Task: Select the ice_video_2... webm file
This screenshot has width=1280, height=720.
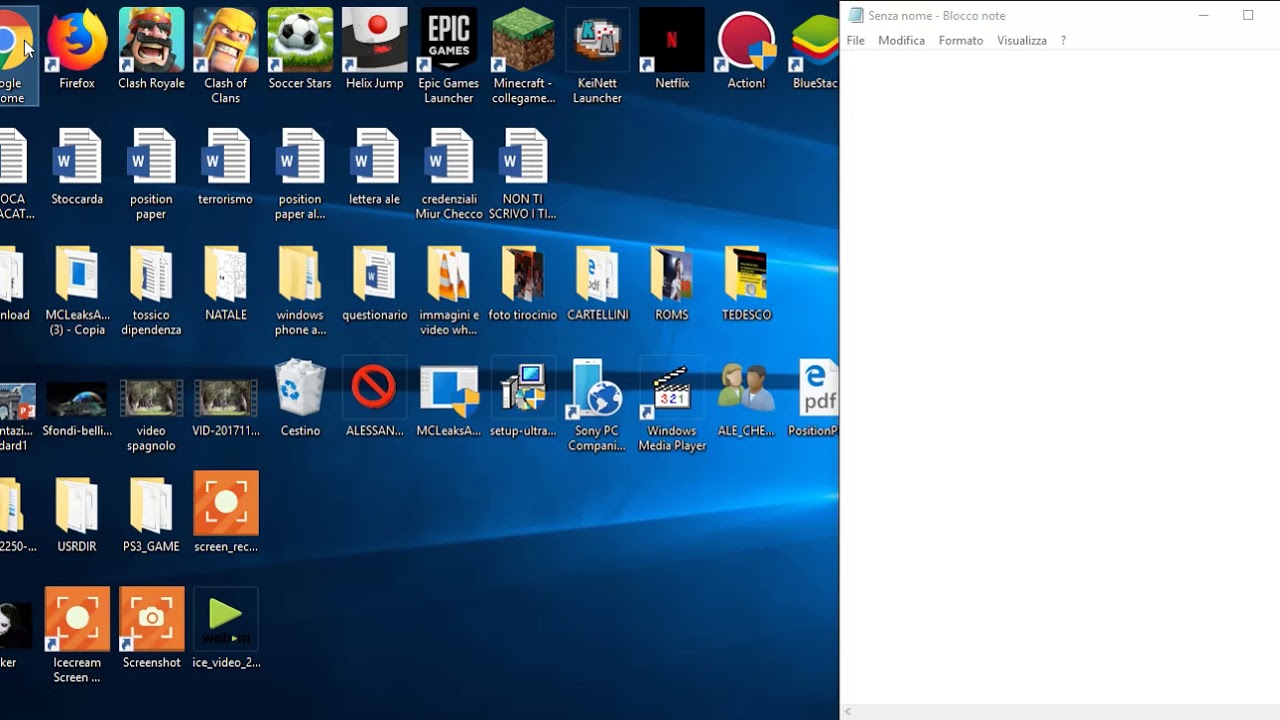Action: 226,628
